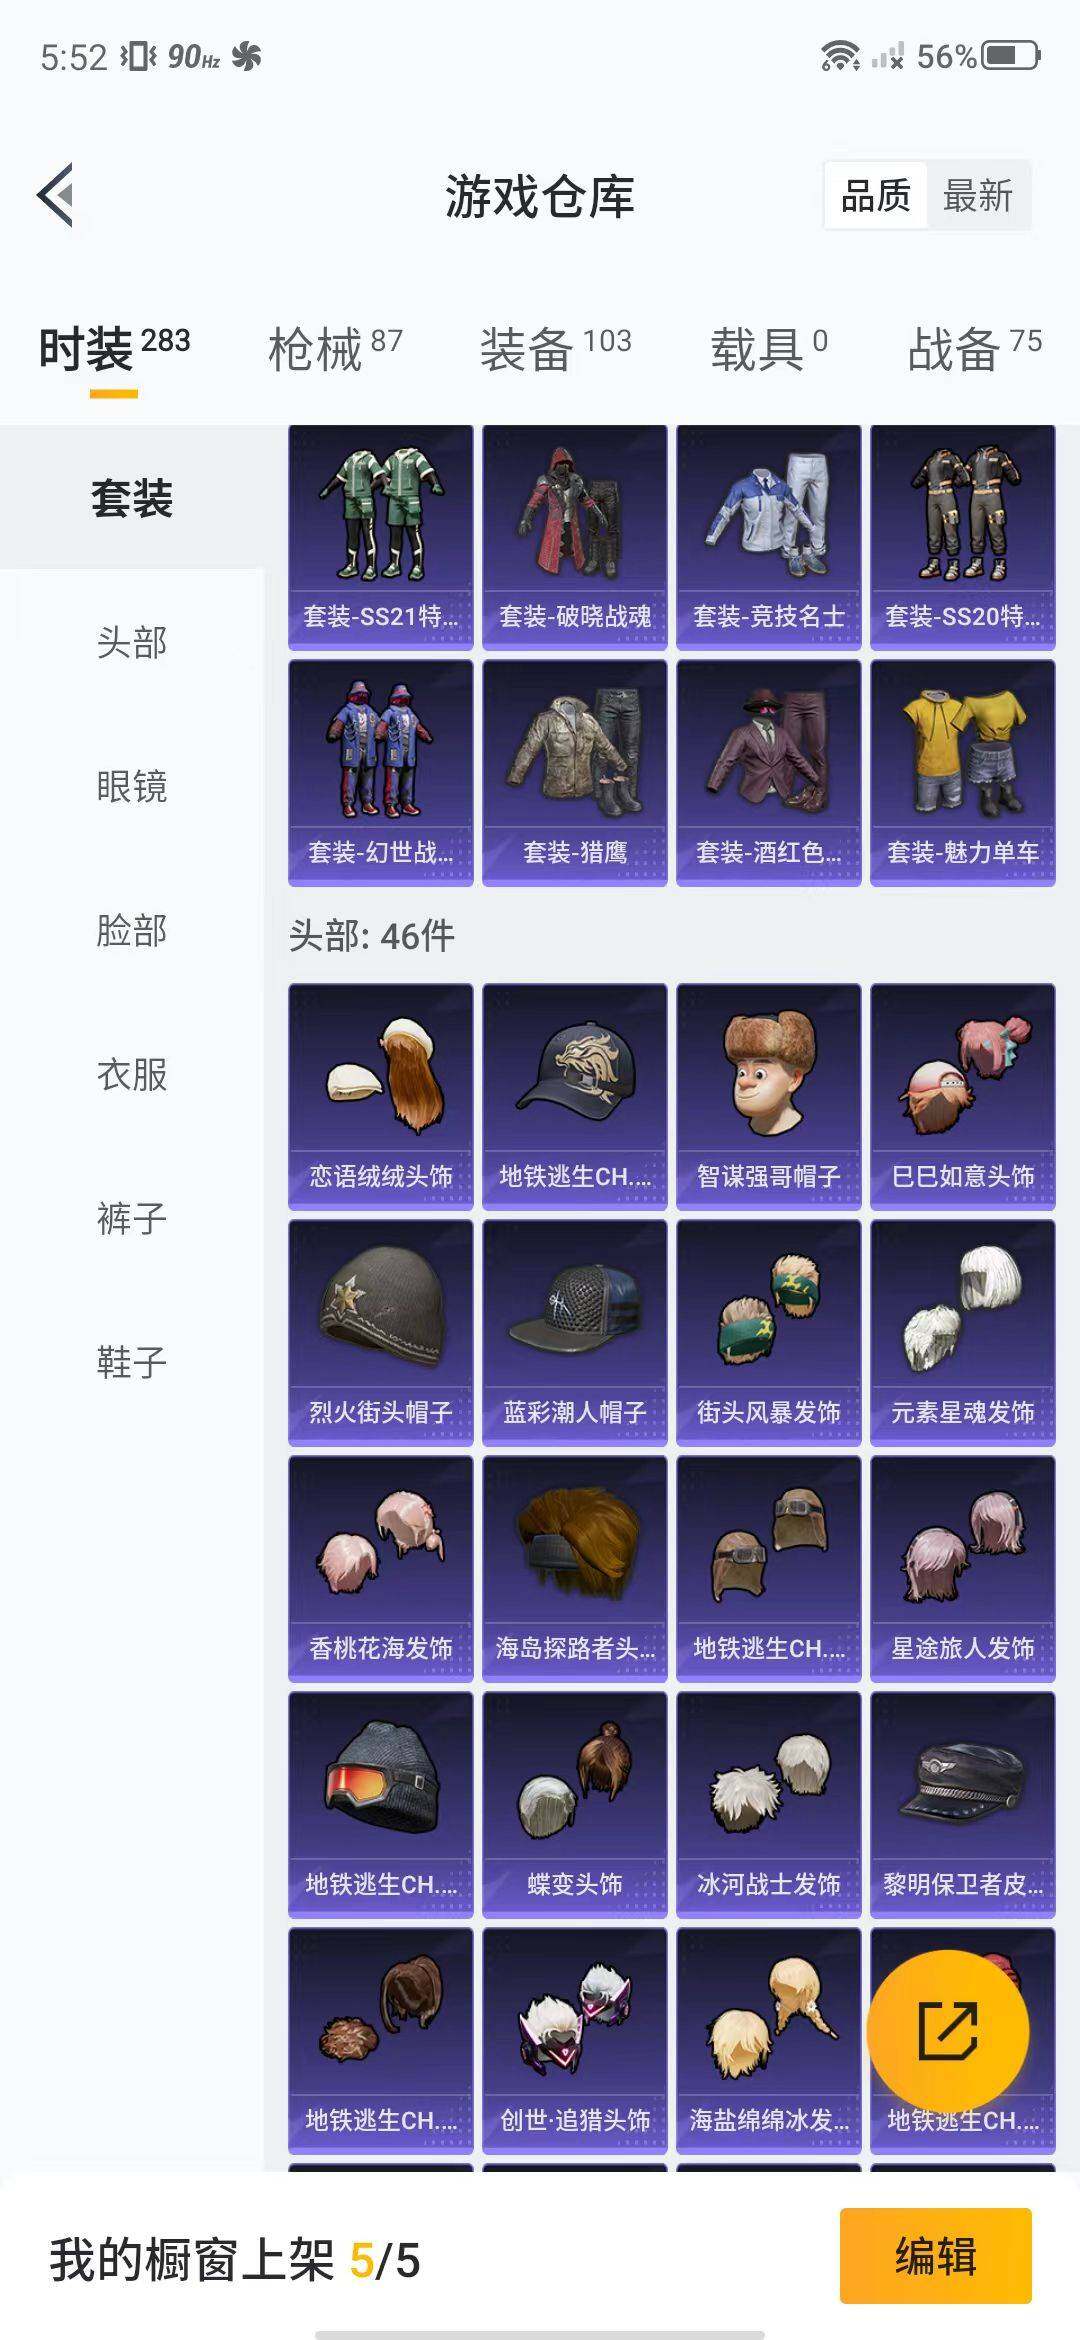The height and width of the screenshot is (2340, 1080).
Task: Open the 智谋强哥帽子 item
Action: tap(768, 1097)
